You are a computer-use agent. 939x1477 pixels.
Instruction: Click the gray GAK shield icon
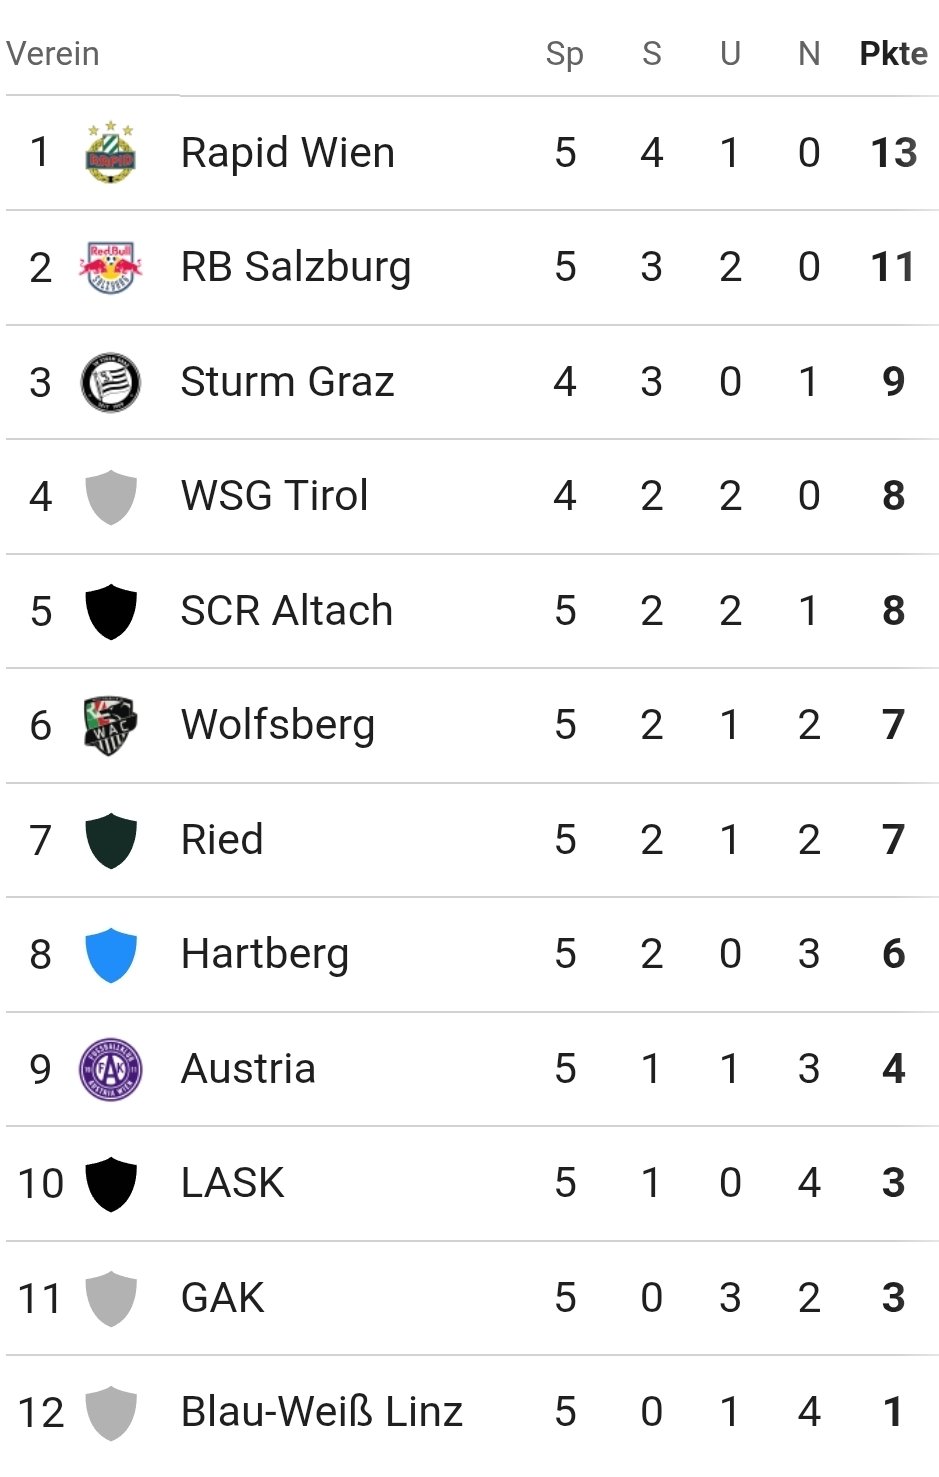point(110,1298)
